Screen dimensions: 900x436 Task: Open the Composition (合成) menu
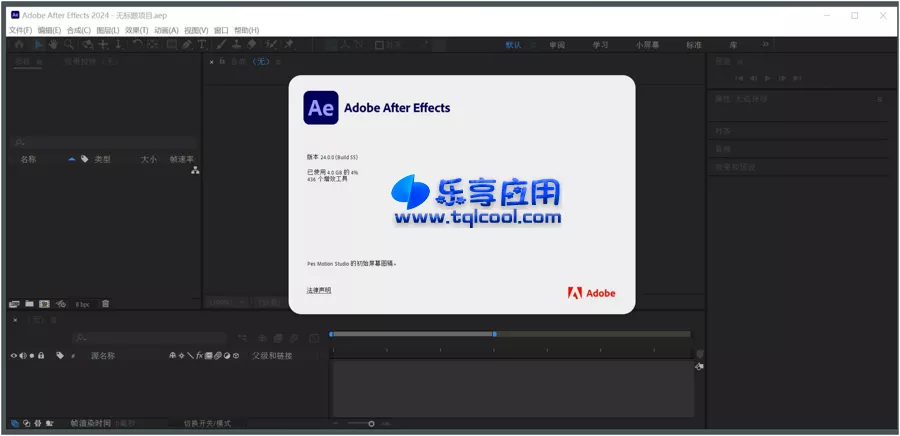click(79, 30)
